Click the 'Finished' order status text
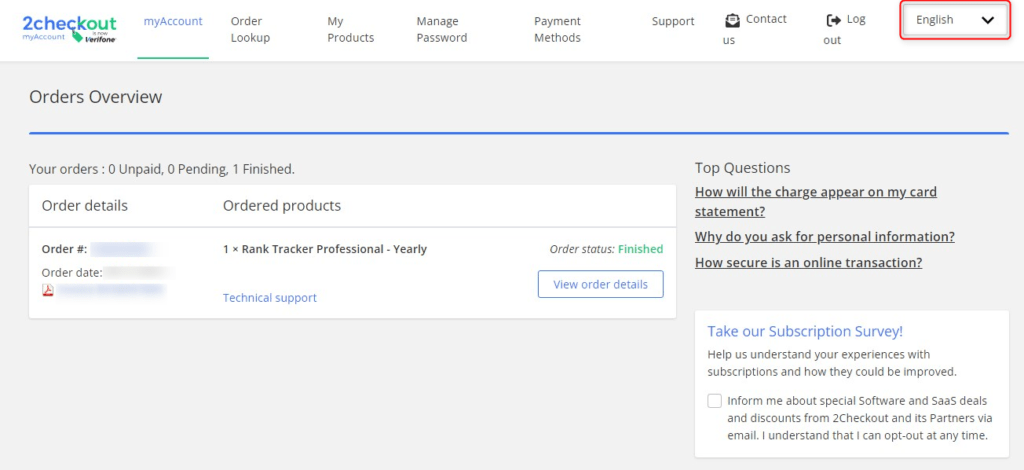Image resolution: width=1024 pixels, height=470 pixels. click(641, 249)
